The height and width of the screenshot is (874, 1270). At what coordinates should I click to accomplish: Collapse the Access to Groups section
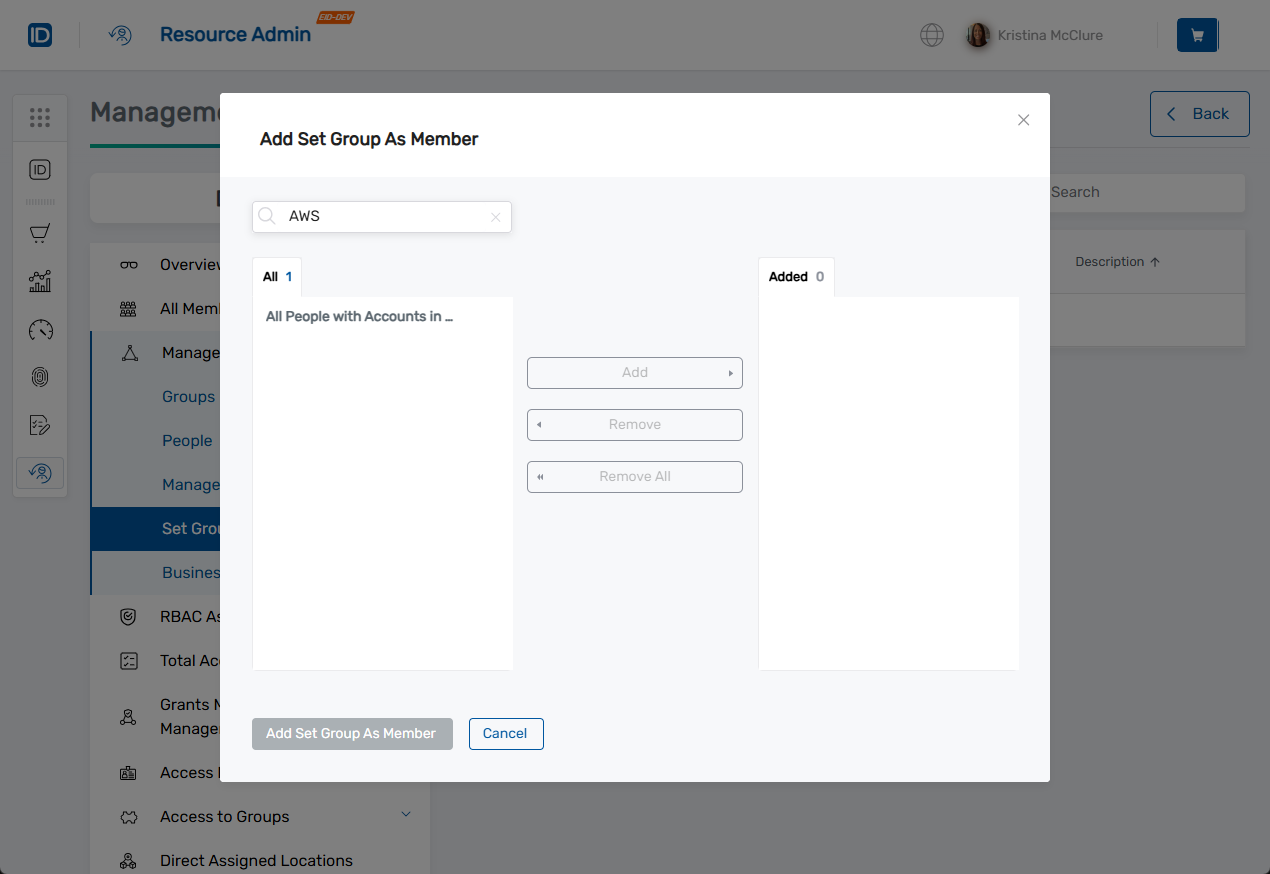(406, 814)
